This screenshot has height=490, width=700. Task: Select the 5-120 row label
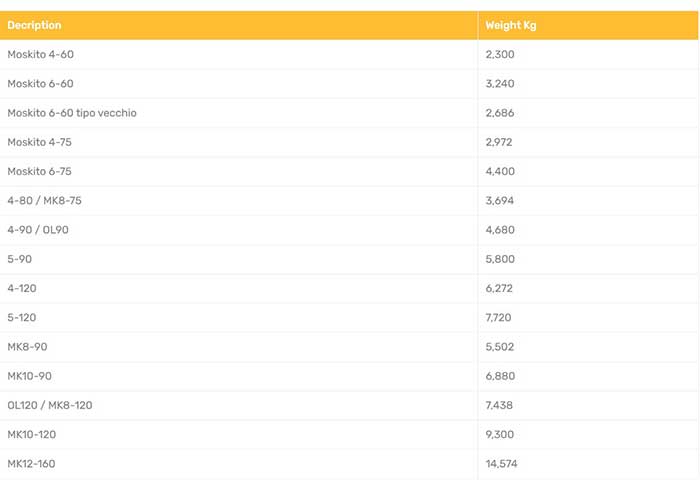tap(22, 317)
